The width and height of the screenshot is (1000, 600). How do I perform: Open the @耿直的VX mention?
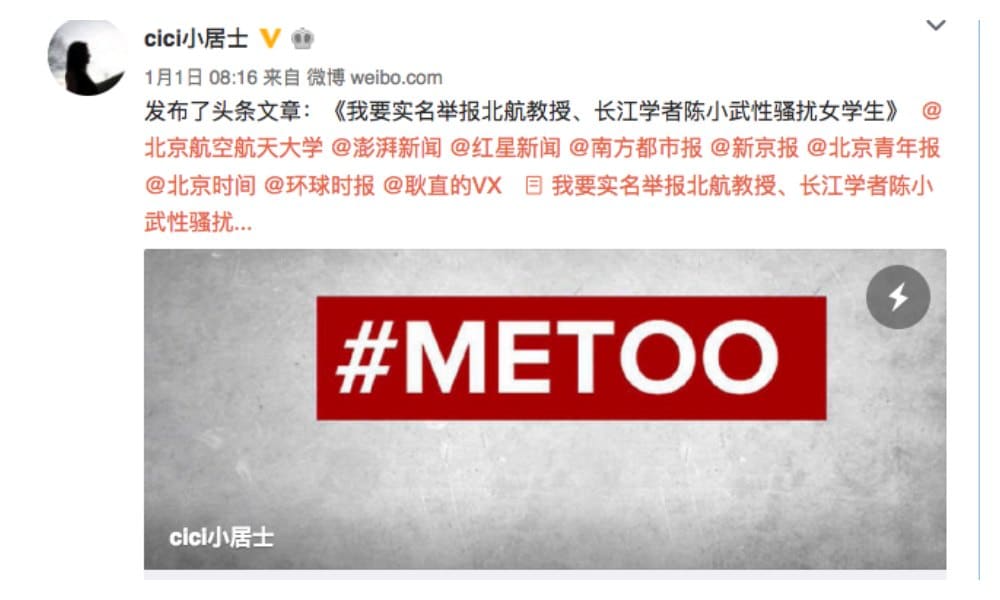[x=442, y=186]
